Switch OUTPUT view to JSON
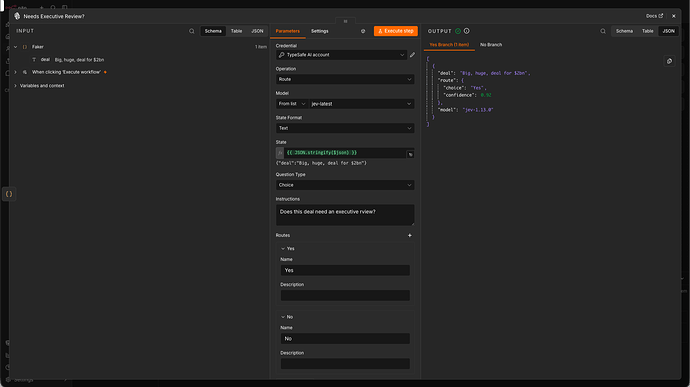This screenshot has height=387, width=690. pos(668,31)
